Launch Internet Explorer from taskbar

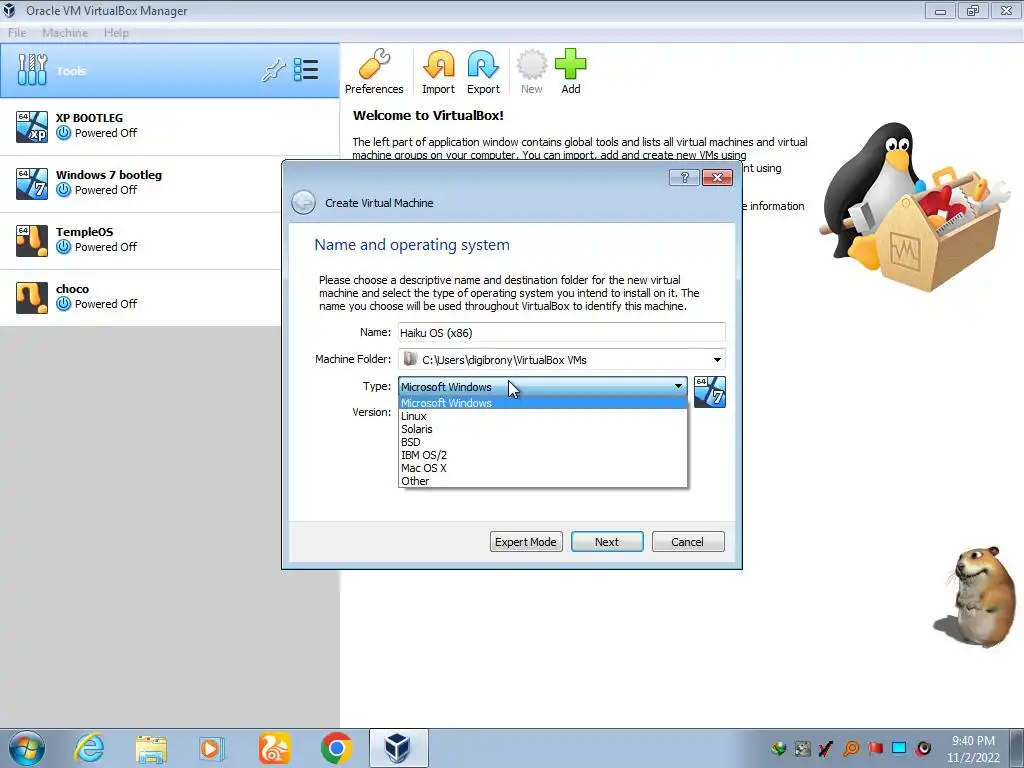click(89, 748)
